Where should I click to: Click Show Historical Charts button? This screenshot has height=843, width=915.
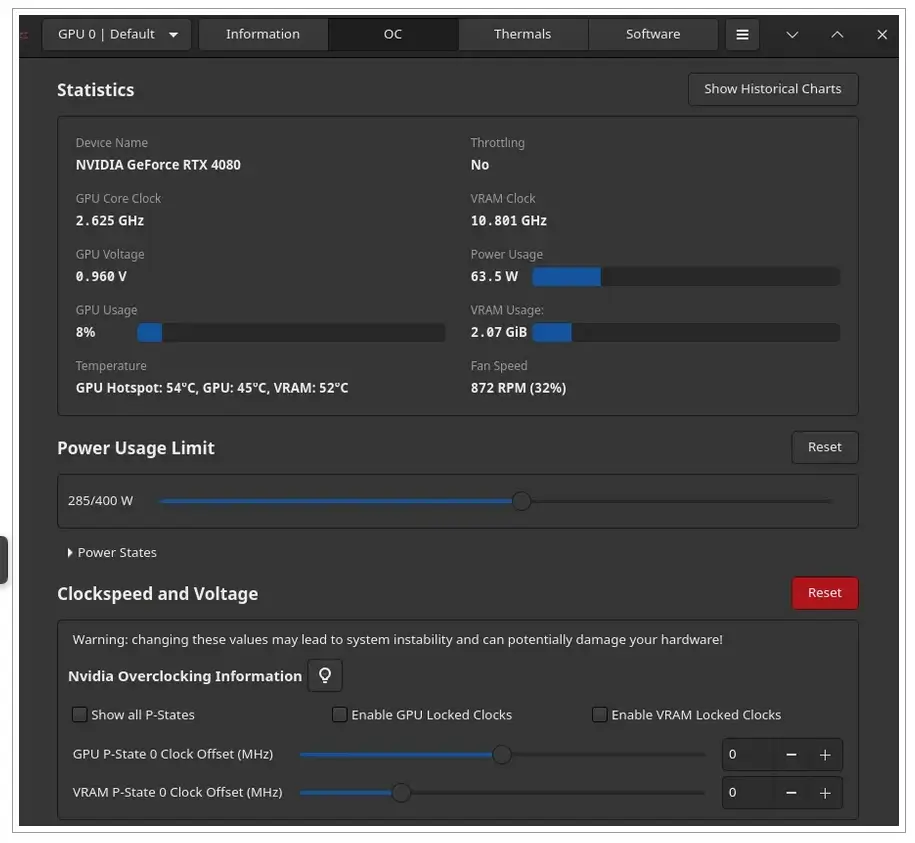pos(772,89)
